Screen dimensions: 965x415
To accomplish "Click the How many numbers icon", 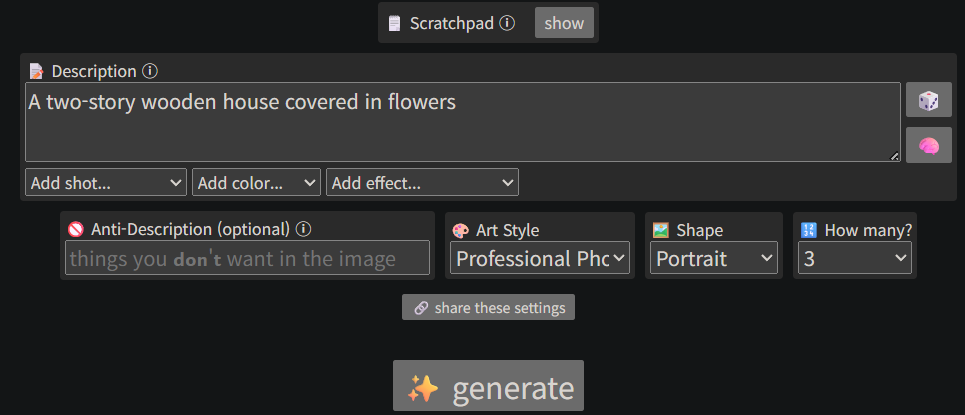I will tap(808, 230).
